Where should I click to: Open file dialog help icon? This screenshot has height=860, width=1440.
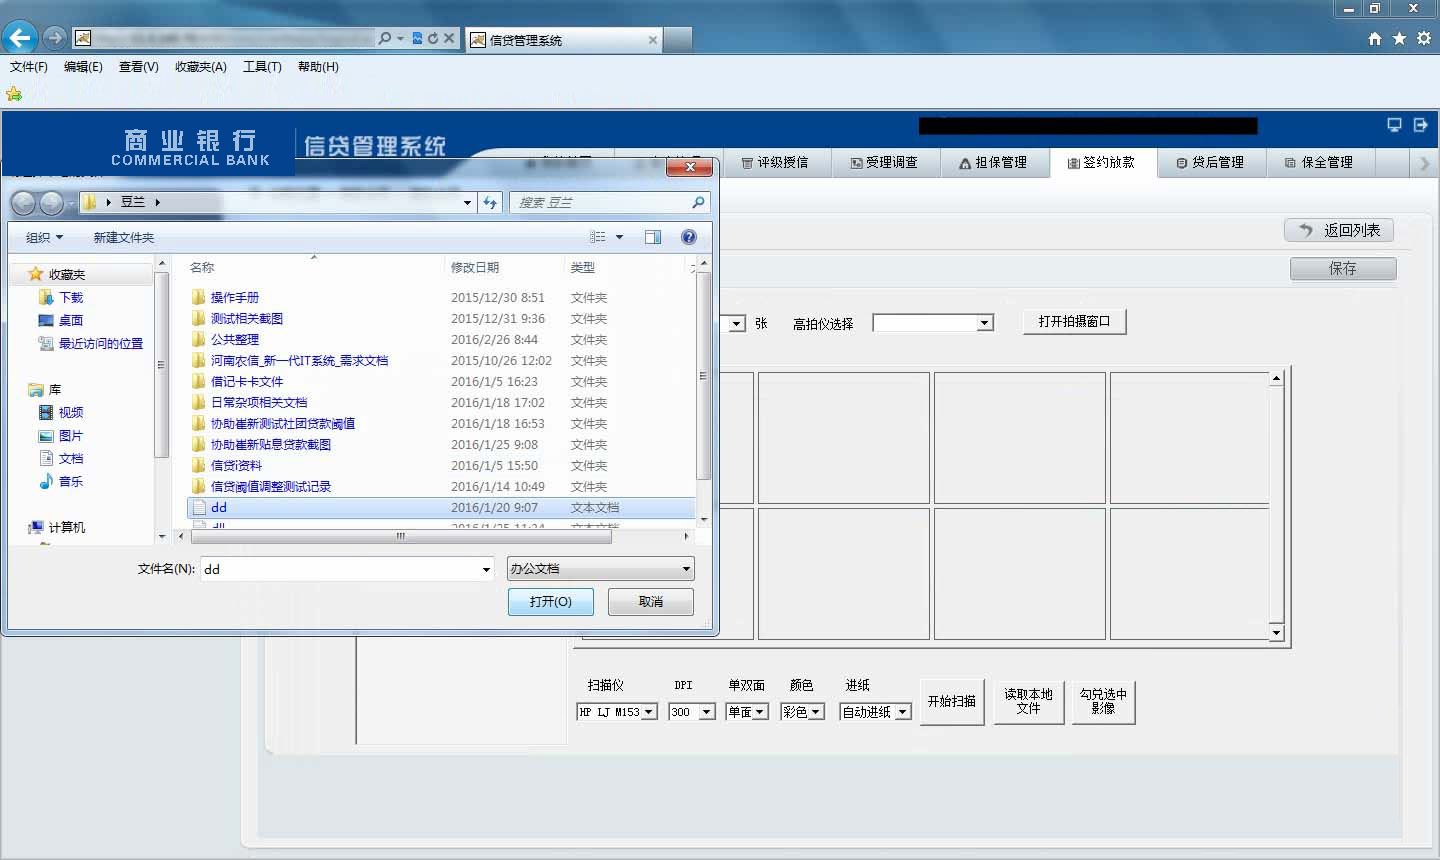point(689,237)
